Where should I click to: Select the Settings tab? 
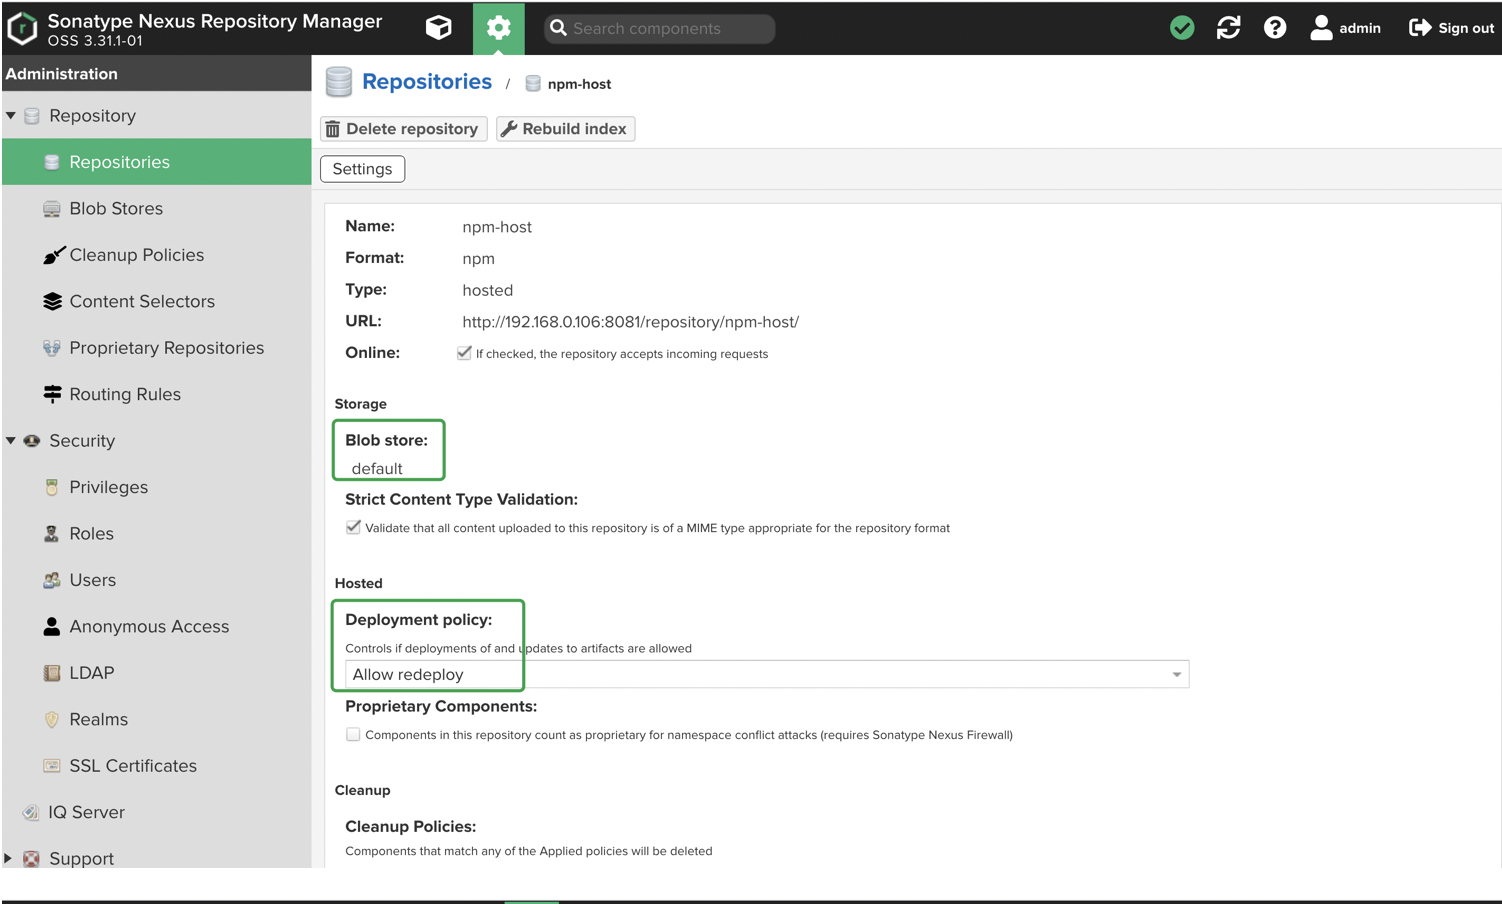362,169
